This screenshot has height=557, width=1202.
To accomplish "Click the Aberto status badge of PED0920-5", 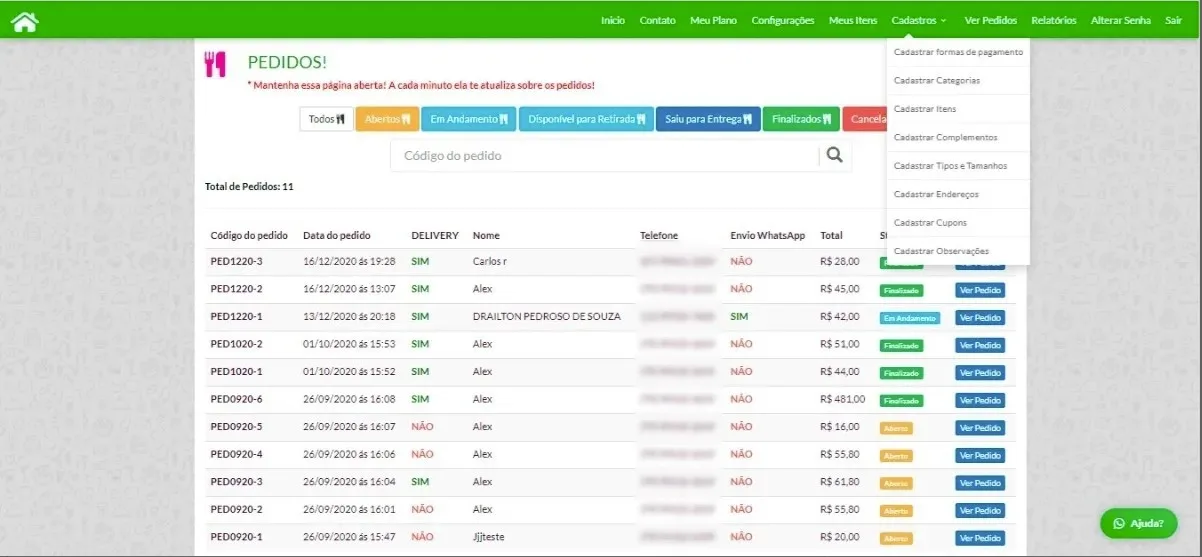I will point(896,428).
